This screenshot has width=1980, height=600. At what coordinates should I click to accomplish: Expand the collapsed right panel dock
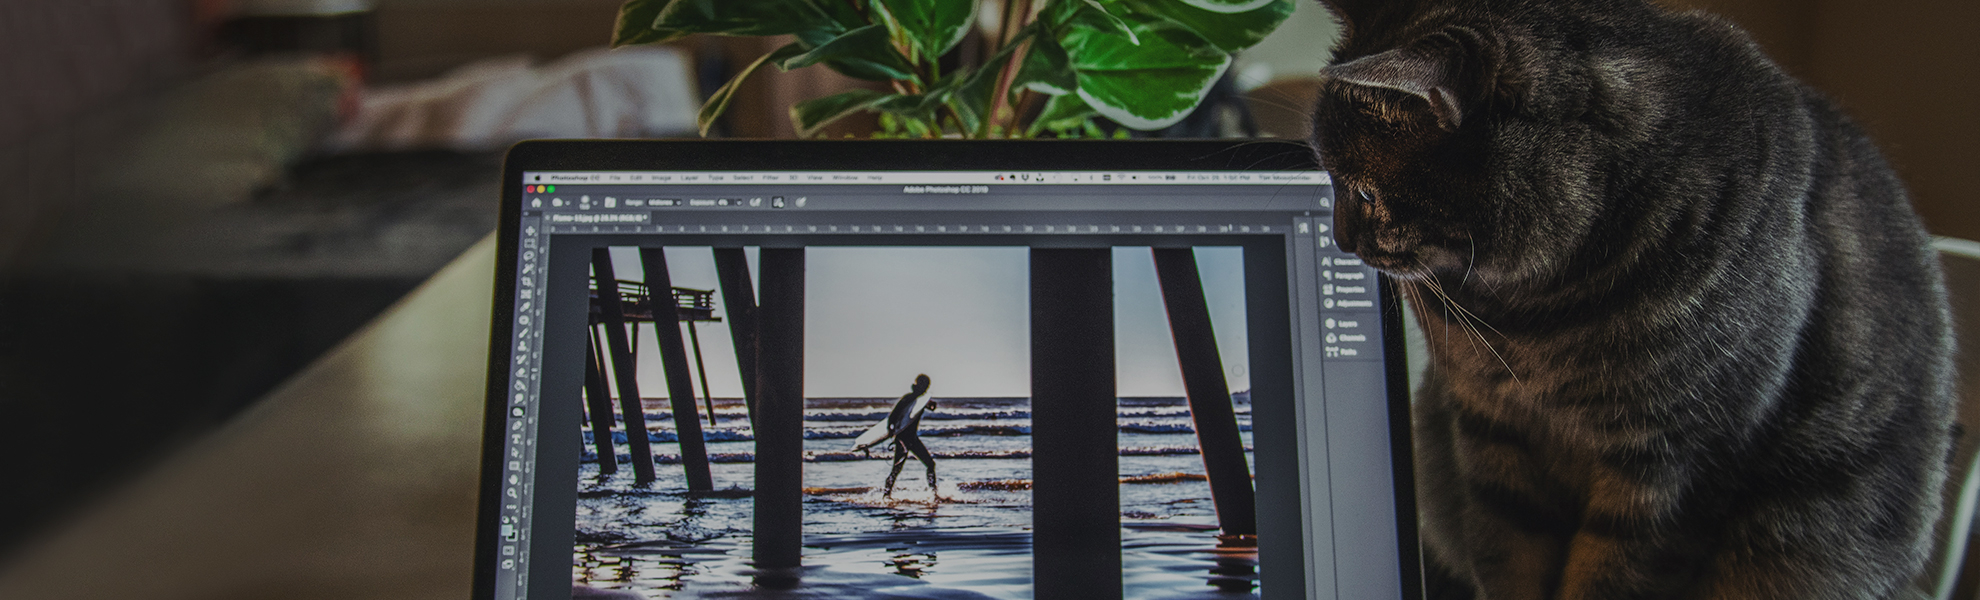point(1307,214)
